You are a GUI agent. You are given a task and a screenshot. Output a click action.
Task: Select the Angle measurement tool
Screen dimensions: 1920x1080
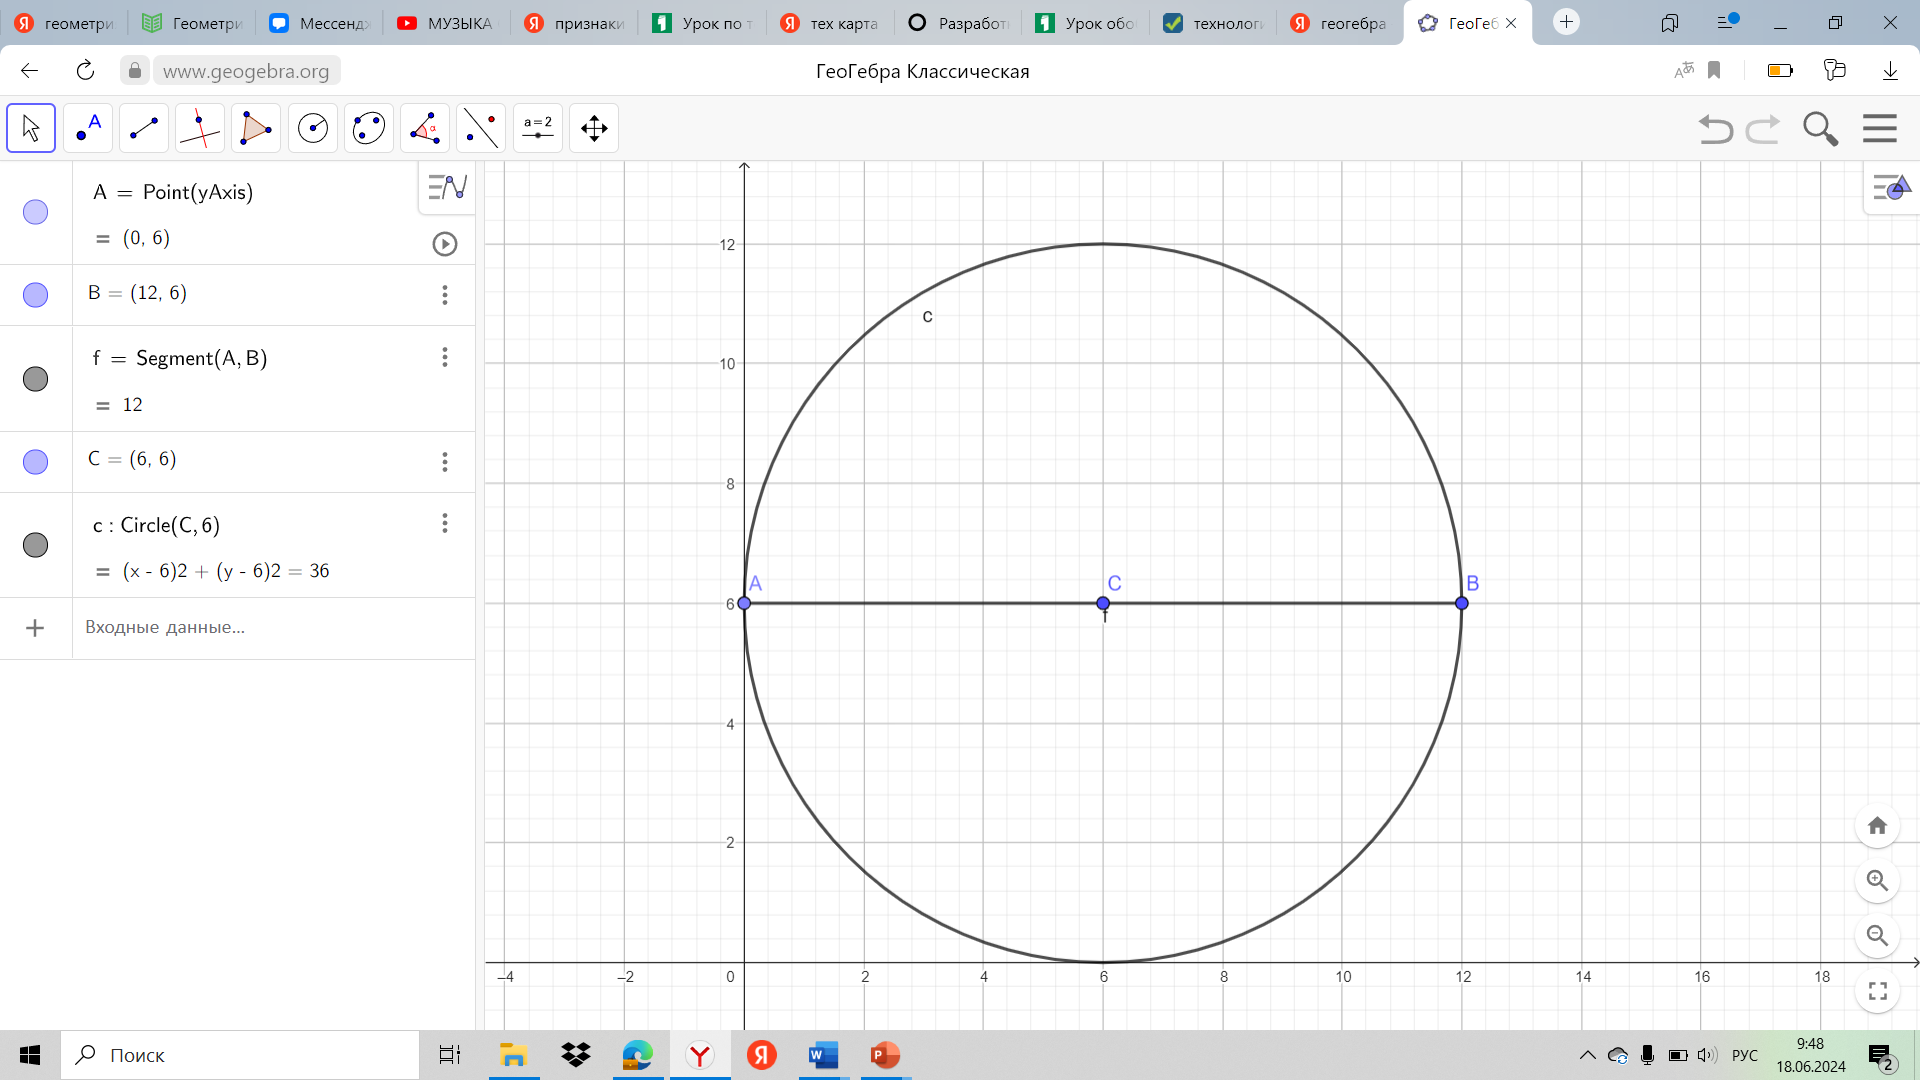point(425,128)
